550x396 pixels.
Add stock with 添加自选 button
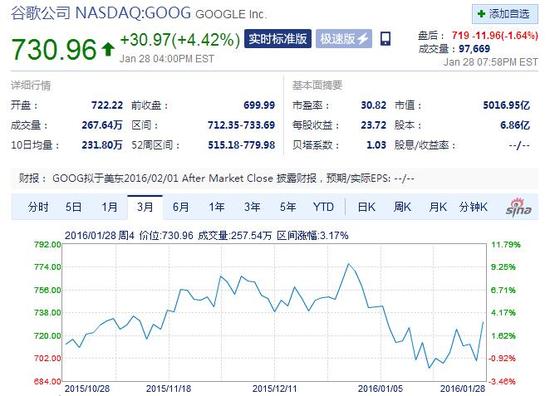(505, 14)
